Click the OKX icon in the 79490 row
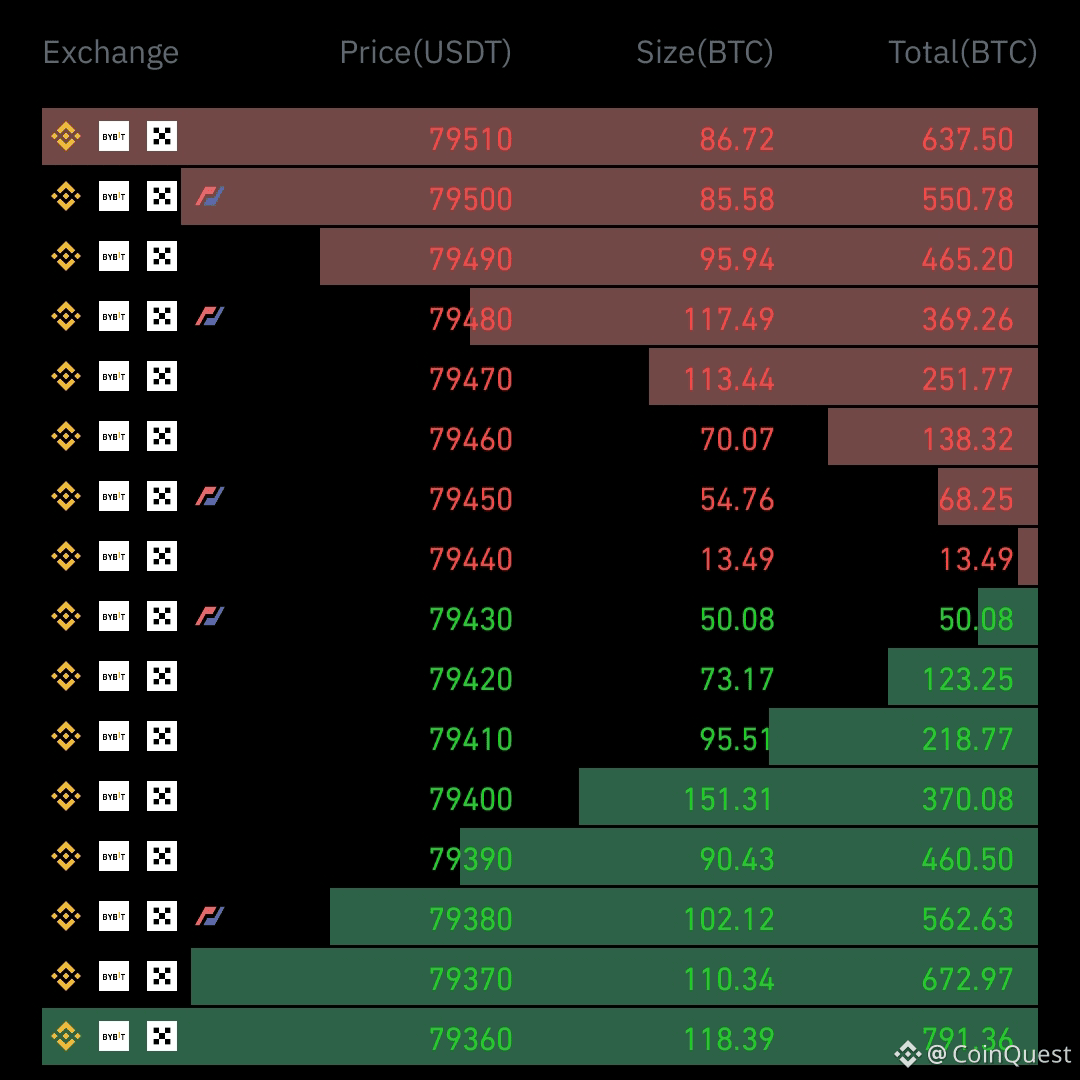This screenshot has height=1080, width=1080. point(162,256)
